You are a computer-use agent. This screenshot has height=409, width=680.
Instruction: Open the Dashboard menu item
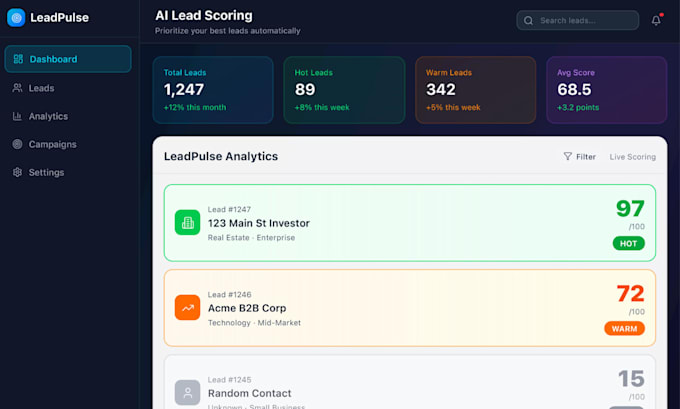[68, 59]
